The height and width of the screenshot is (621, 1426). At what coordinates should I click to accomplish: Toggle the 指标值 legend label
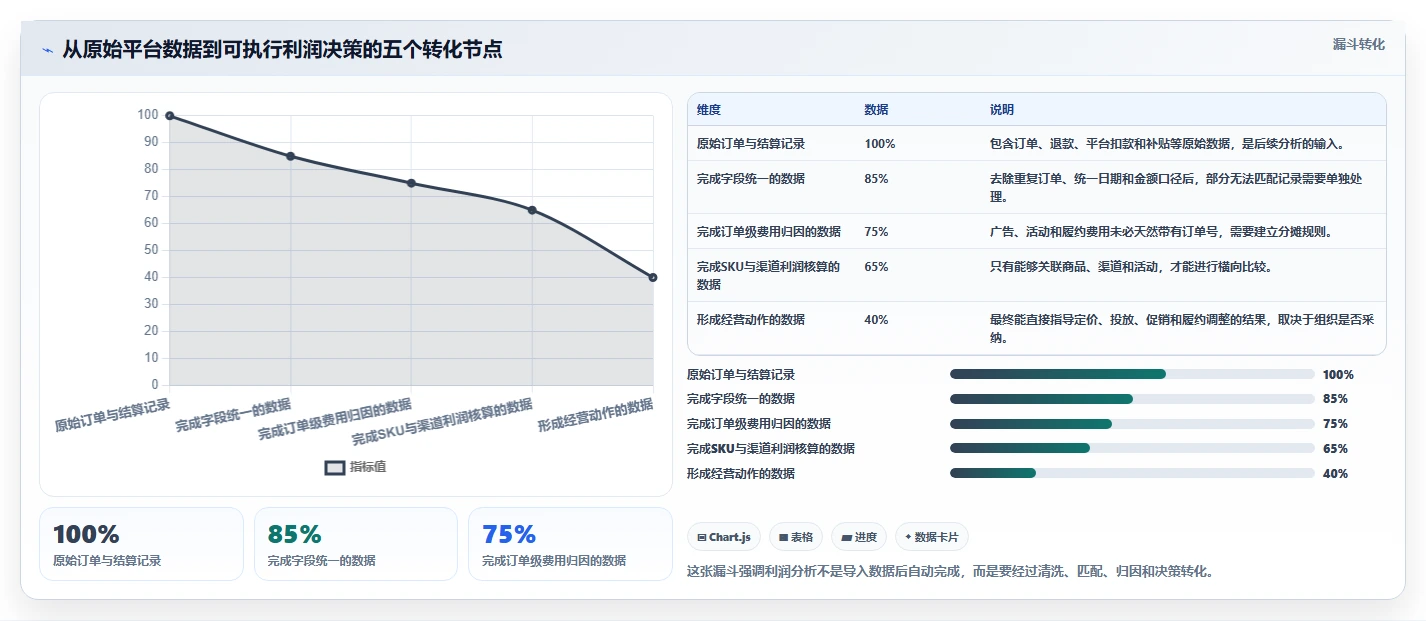368,467
